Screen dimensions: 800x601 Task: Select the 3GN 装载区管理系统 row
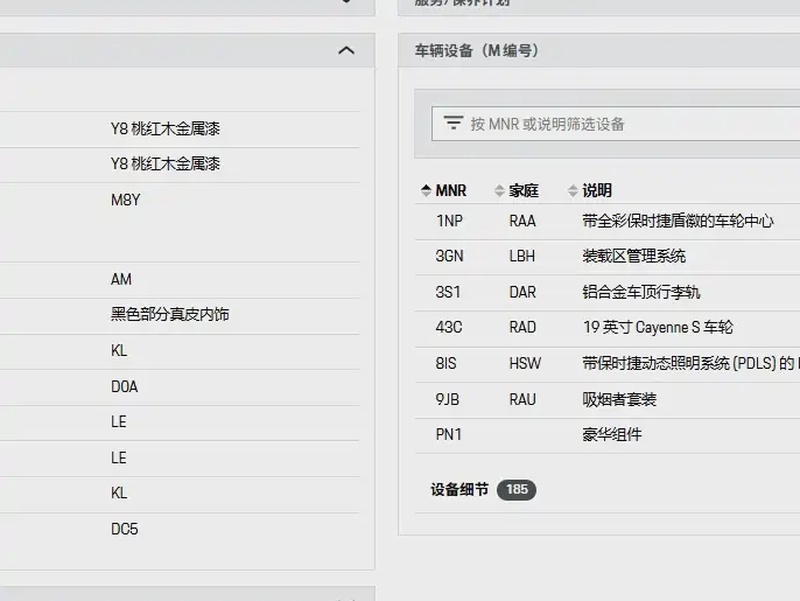pyautogui.click(x=600, y=256)
